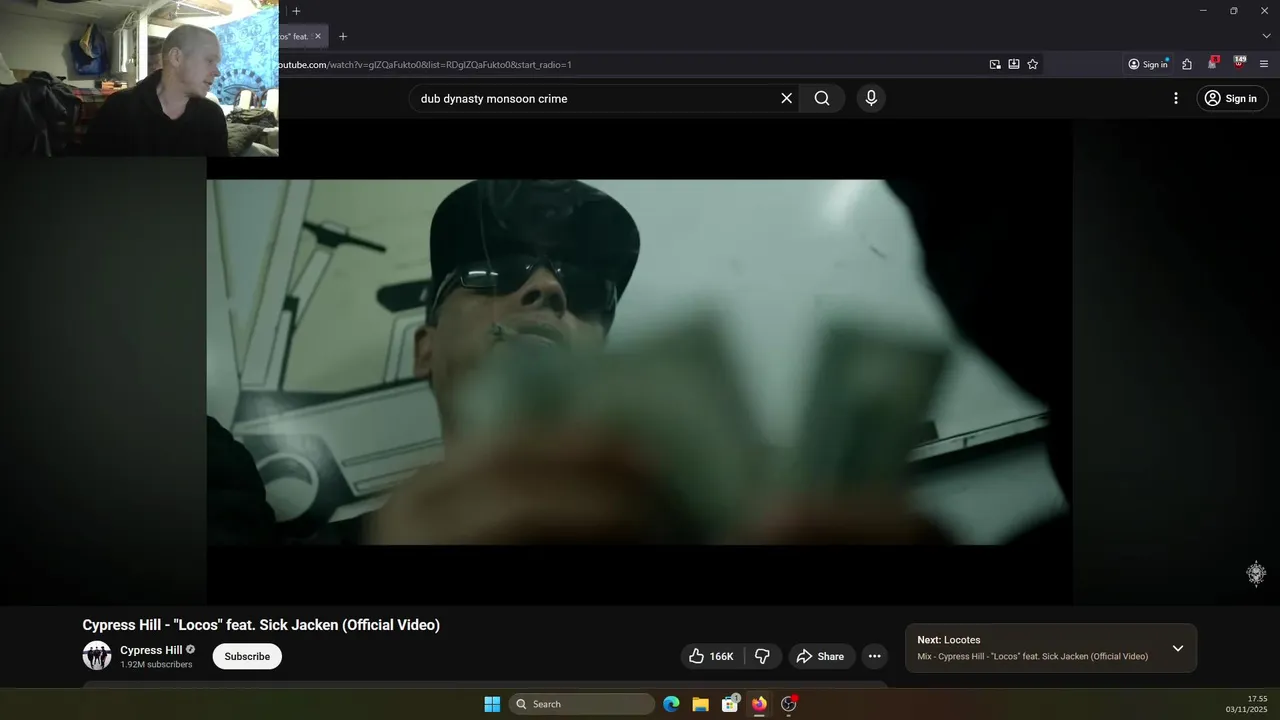Open more actions ellipsis below video
Viewport: 1280px width, 720px height.
click(874, 656)
